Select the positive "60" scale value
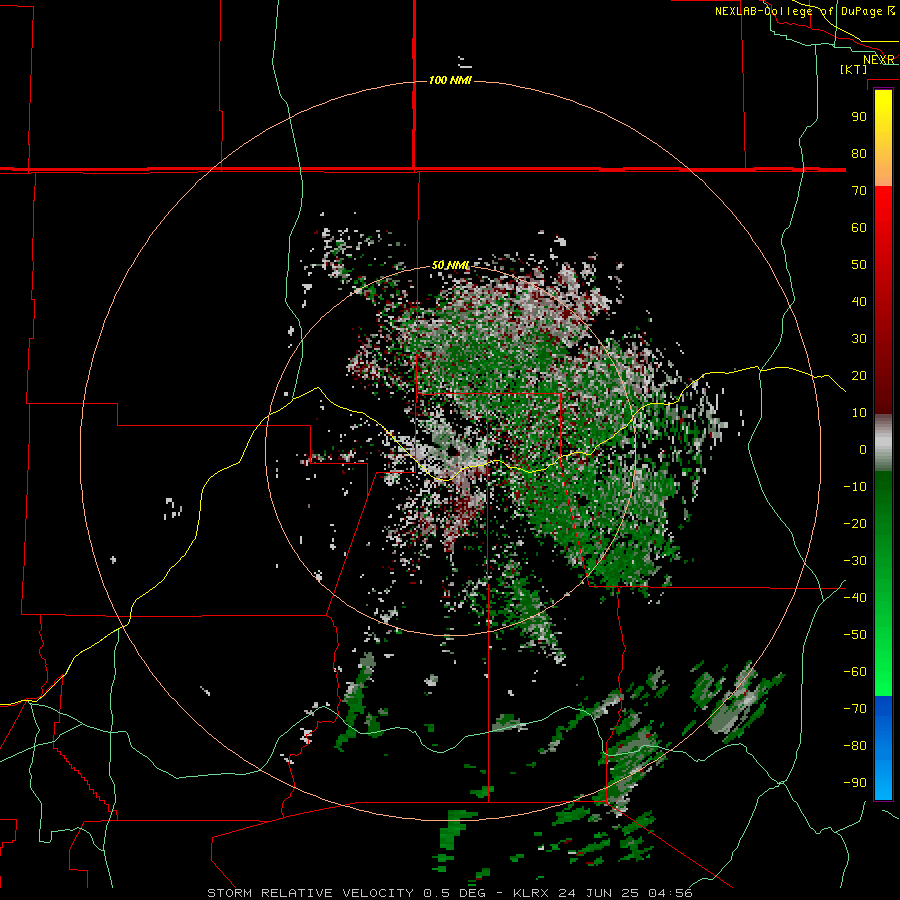 859,227
